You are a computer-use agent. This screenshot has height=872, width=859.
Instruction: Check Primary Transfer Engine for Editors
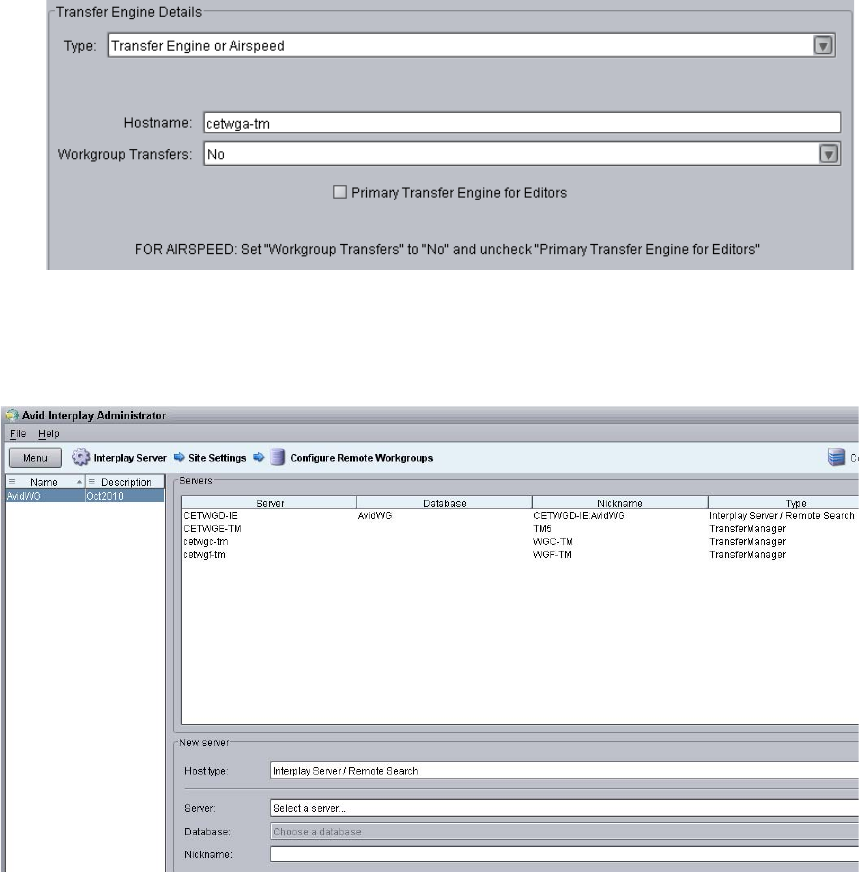339,192
